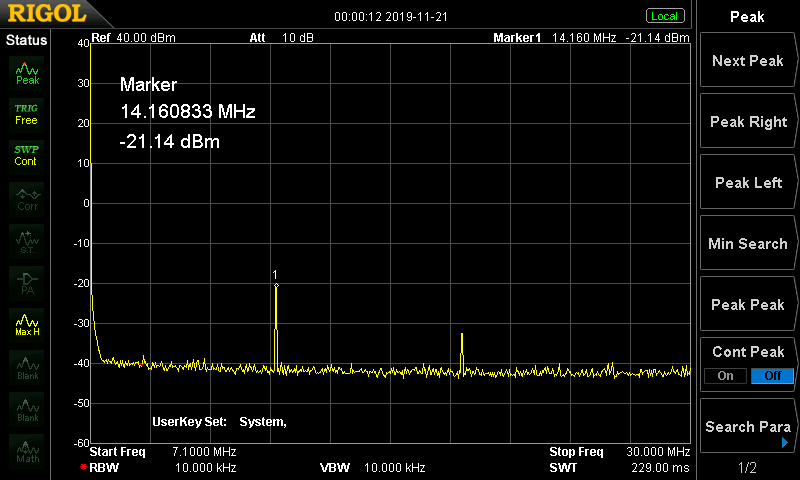This screenshot has width=800, height=480.
Task: Select the TRIG Free status icon
Action: 26,113
